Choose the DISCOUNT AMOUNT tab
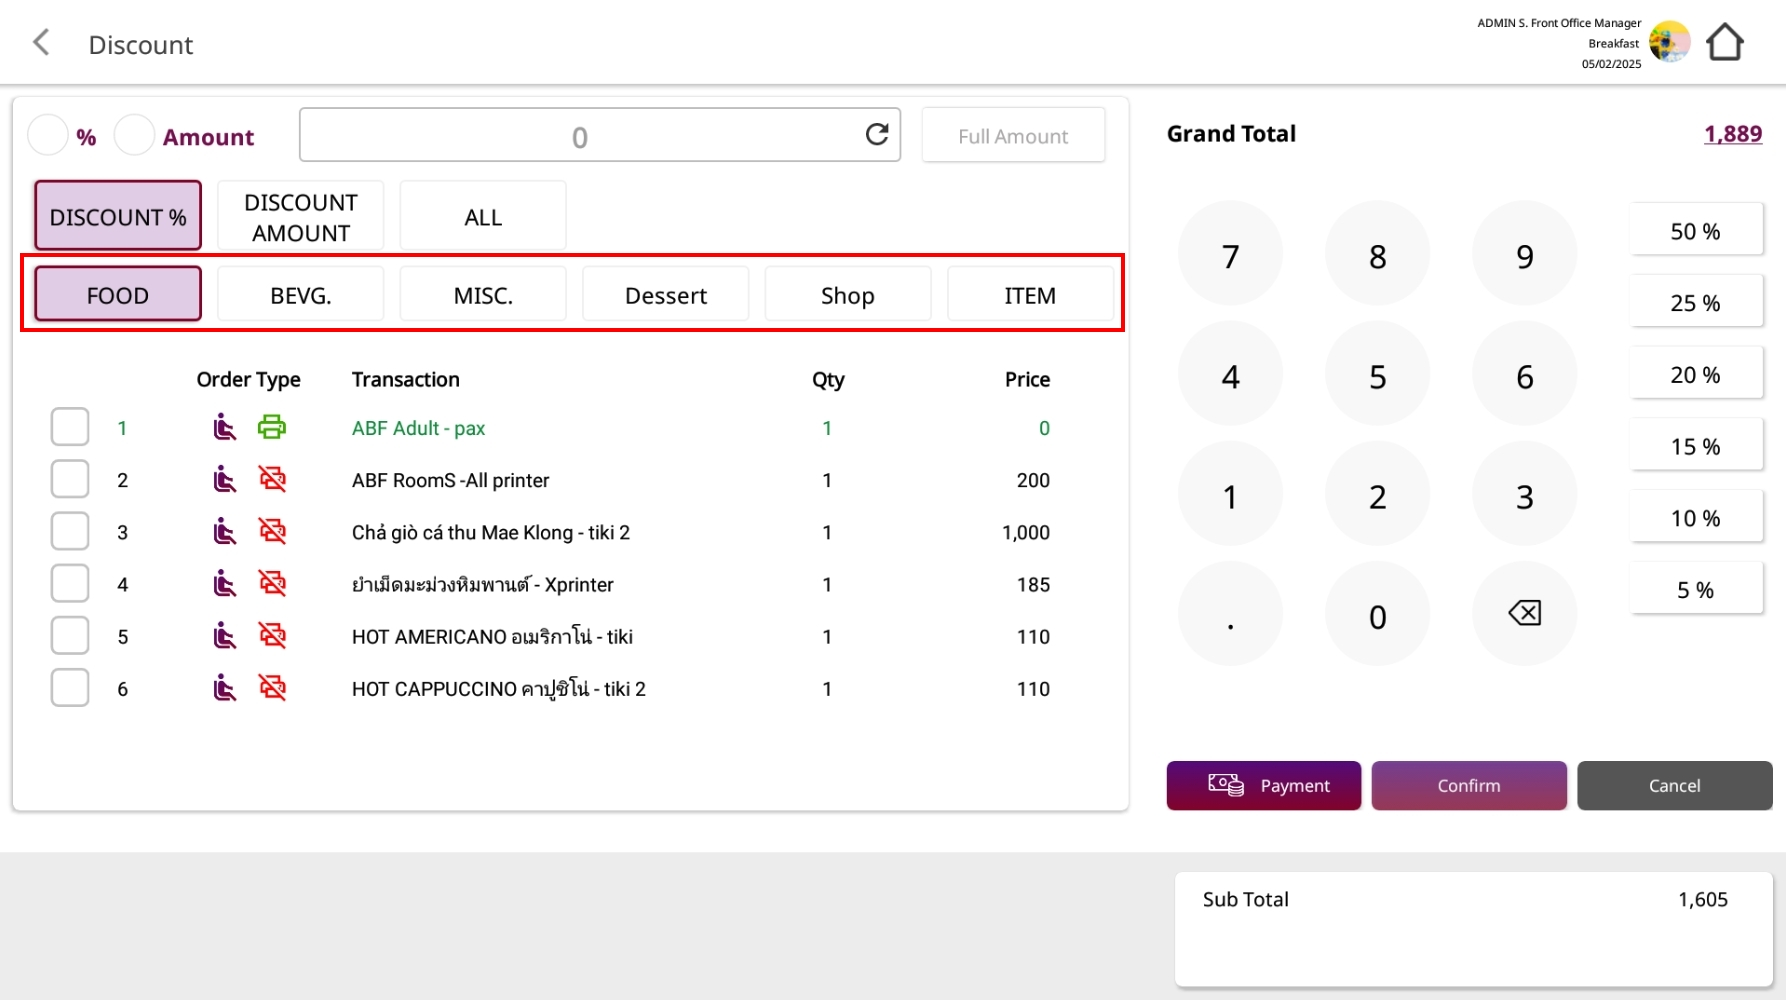Image resolution: width=1786 pixels, height=1000 pixels. click(300, 217)
